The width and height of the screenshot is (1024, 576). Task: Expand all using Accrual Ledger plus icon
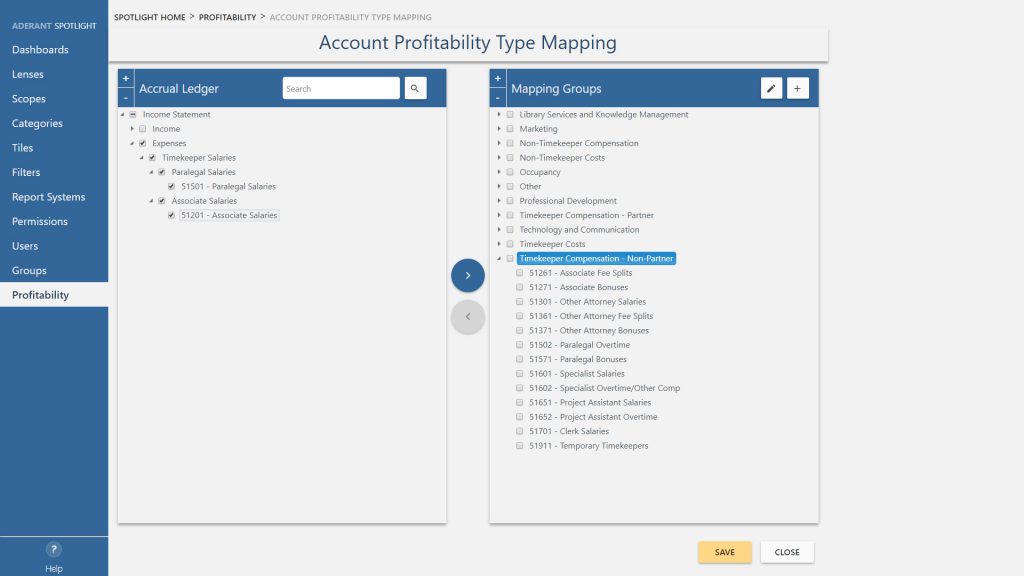(125, 79)
